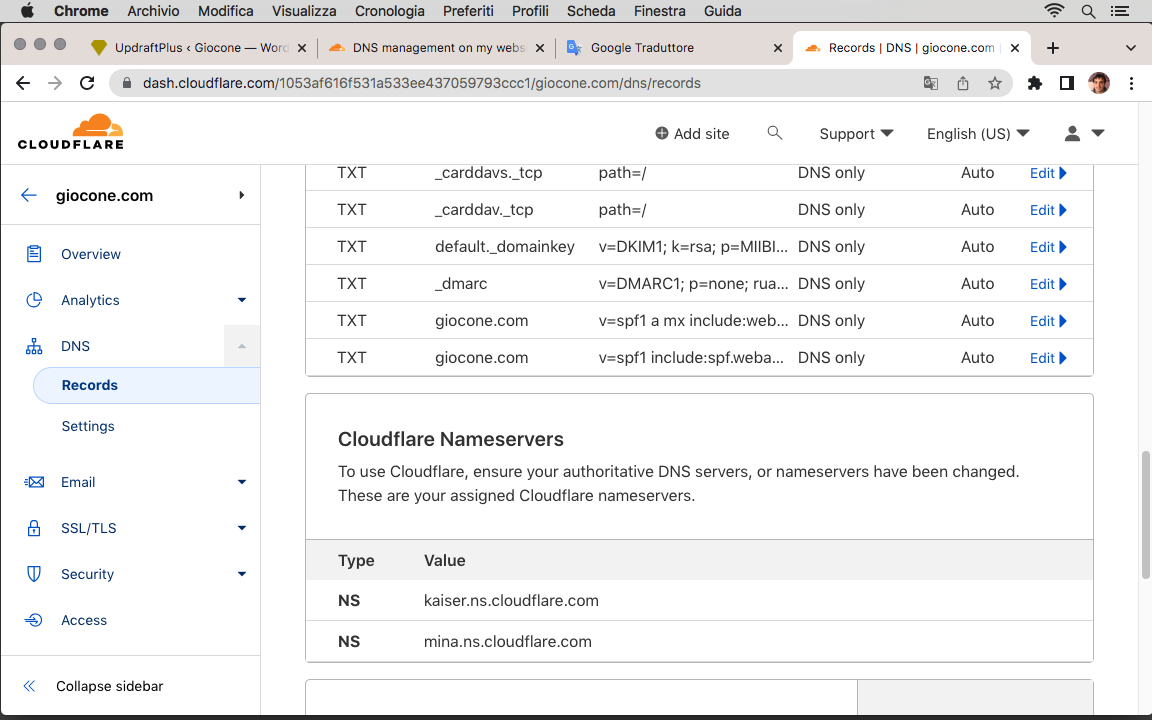Click the Add site button
The width and height of the screenshot is (1152, 720).
click(x=692, y=134)
